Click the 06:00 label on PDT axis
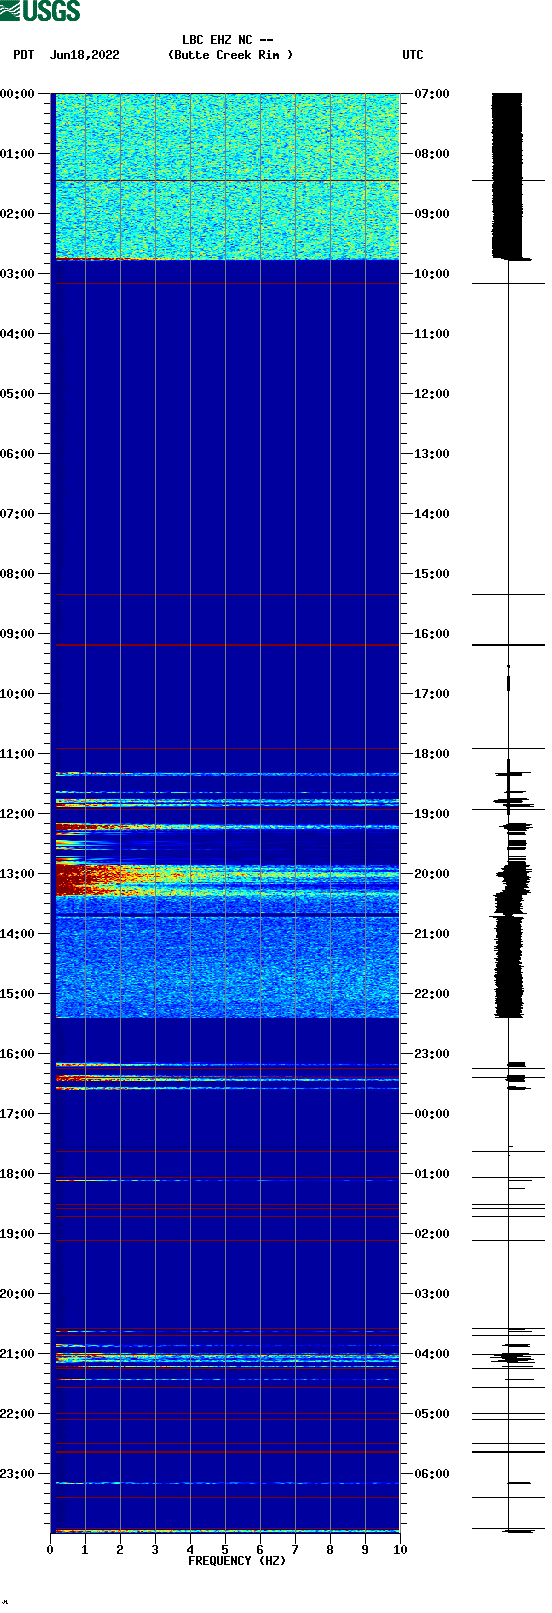Image resolution: width=552 pixels, height=1613 pixels. pos(17,454)
